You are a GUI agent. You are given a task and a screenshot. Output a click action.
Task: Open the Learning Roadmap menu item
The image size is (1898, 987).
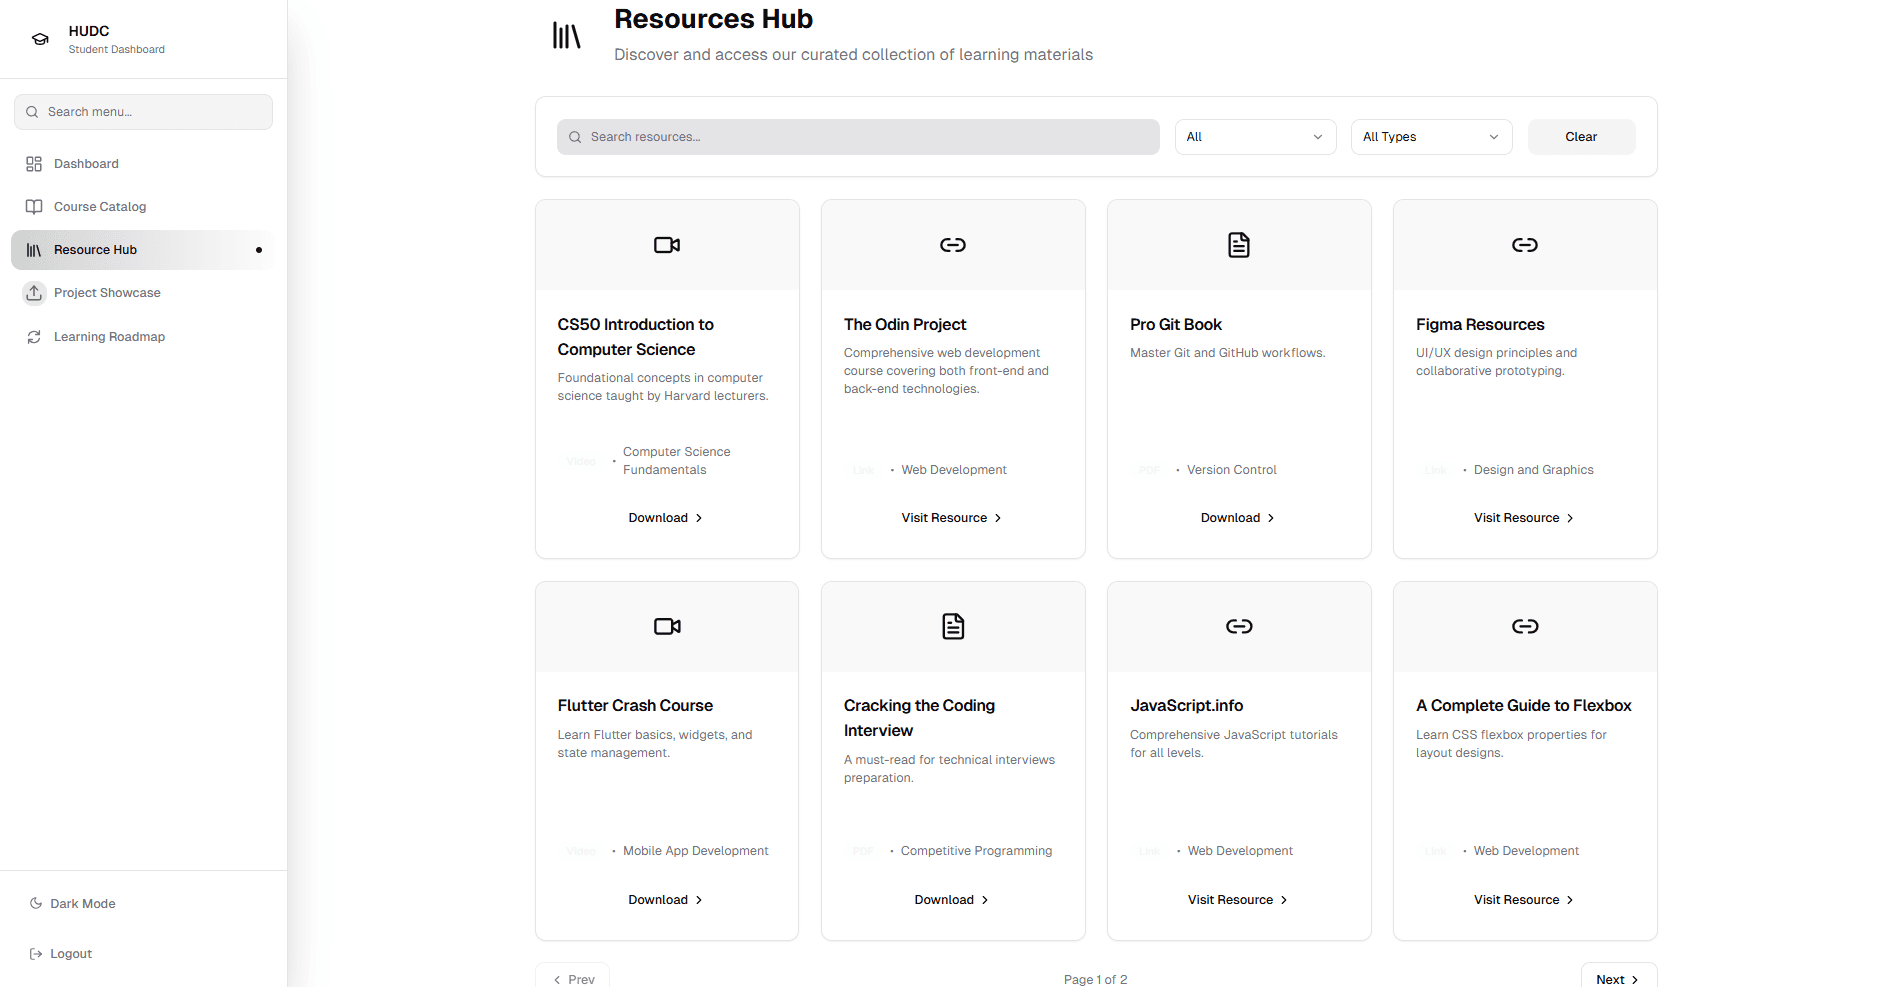click(109, 337)
